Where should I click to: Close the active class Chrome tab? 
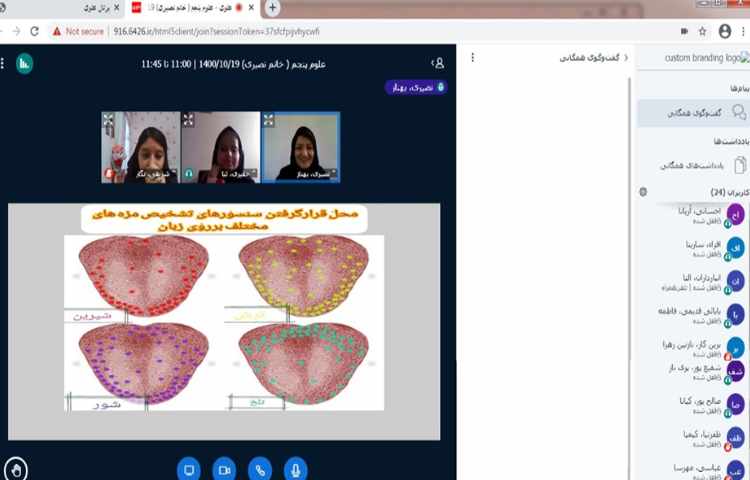coord(251,8)
